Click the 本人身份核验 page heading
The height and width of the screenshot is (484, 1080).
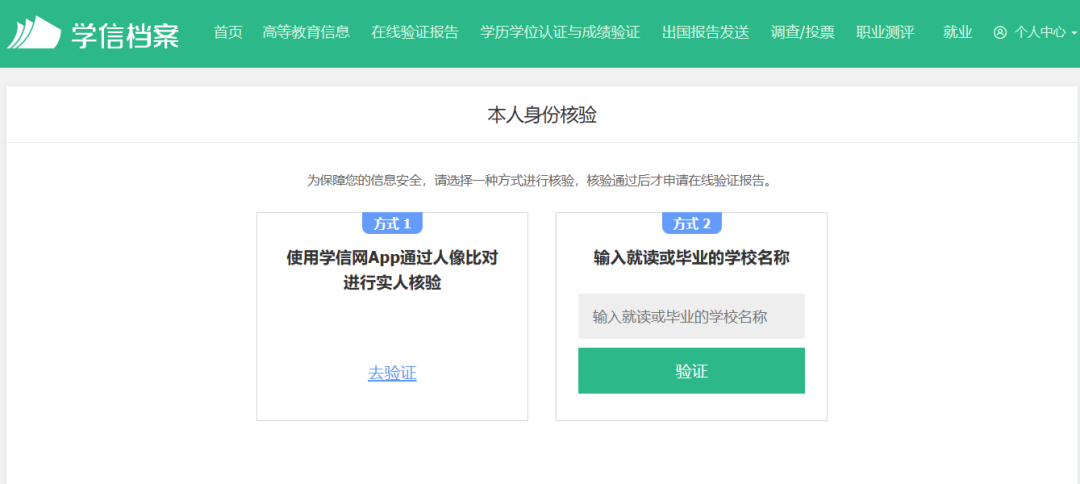[541, 115]
